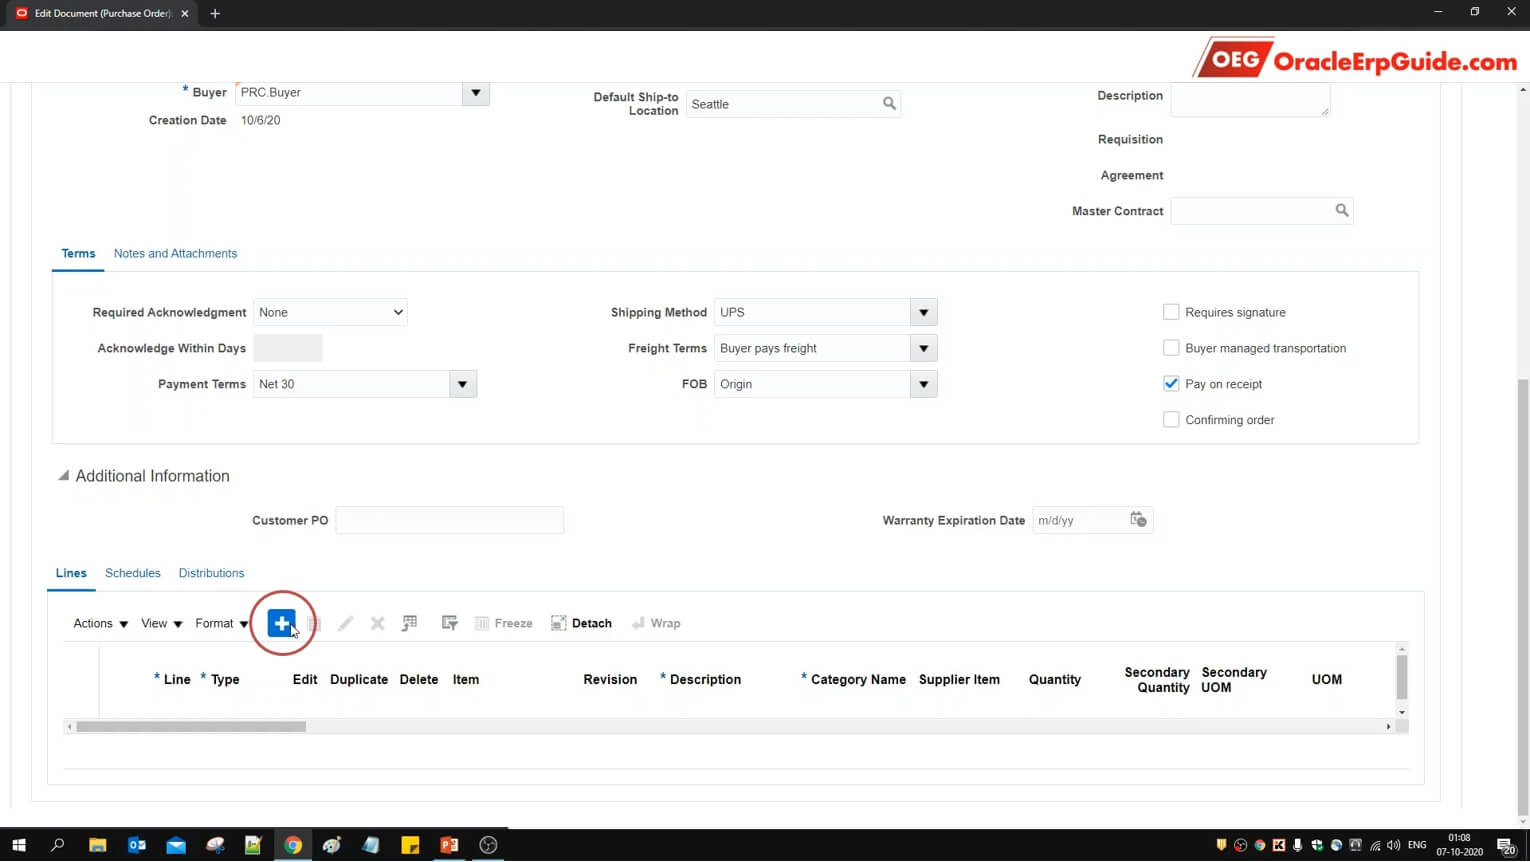Click the UOM column header

pyautogui.click(x=1327, y=679)
